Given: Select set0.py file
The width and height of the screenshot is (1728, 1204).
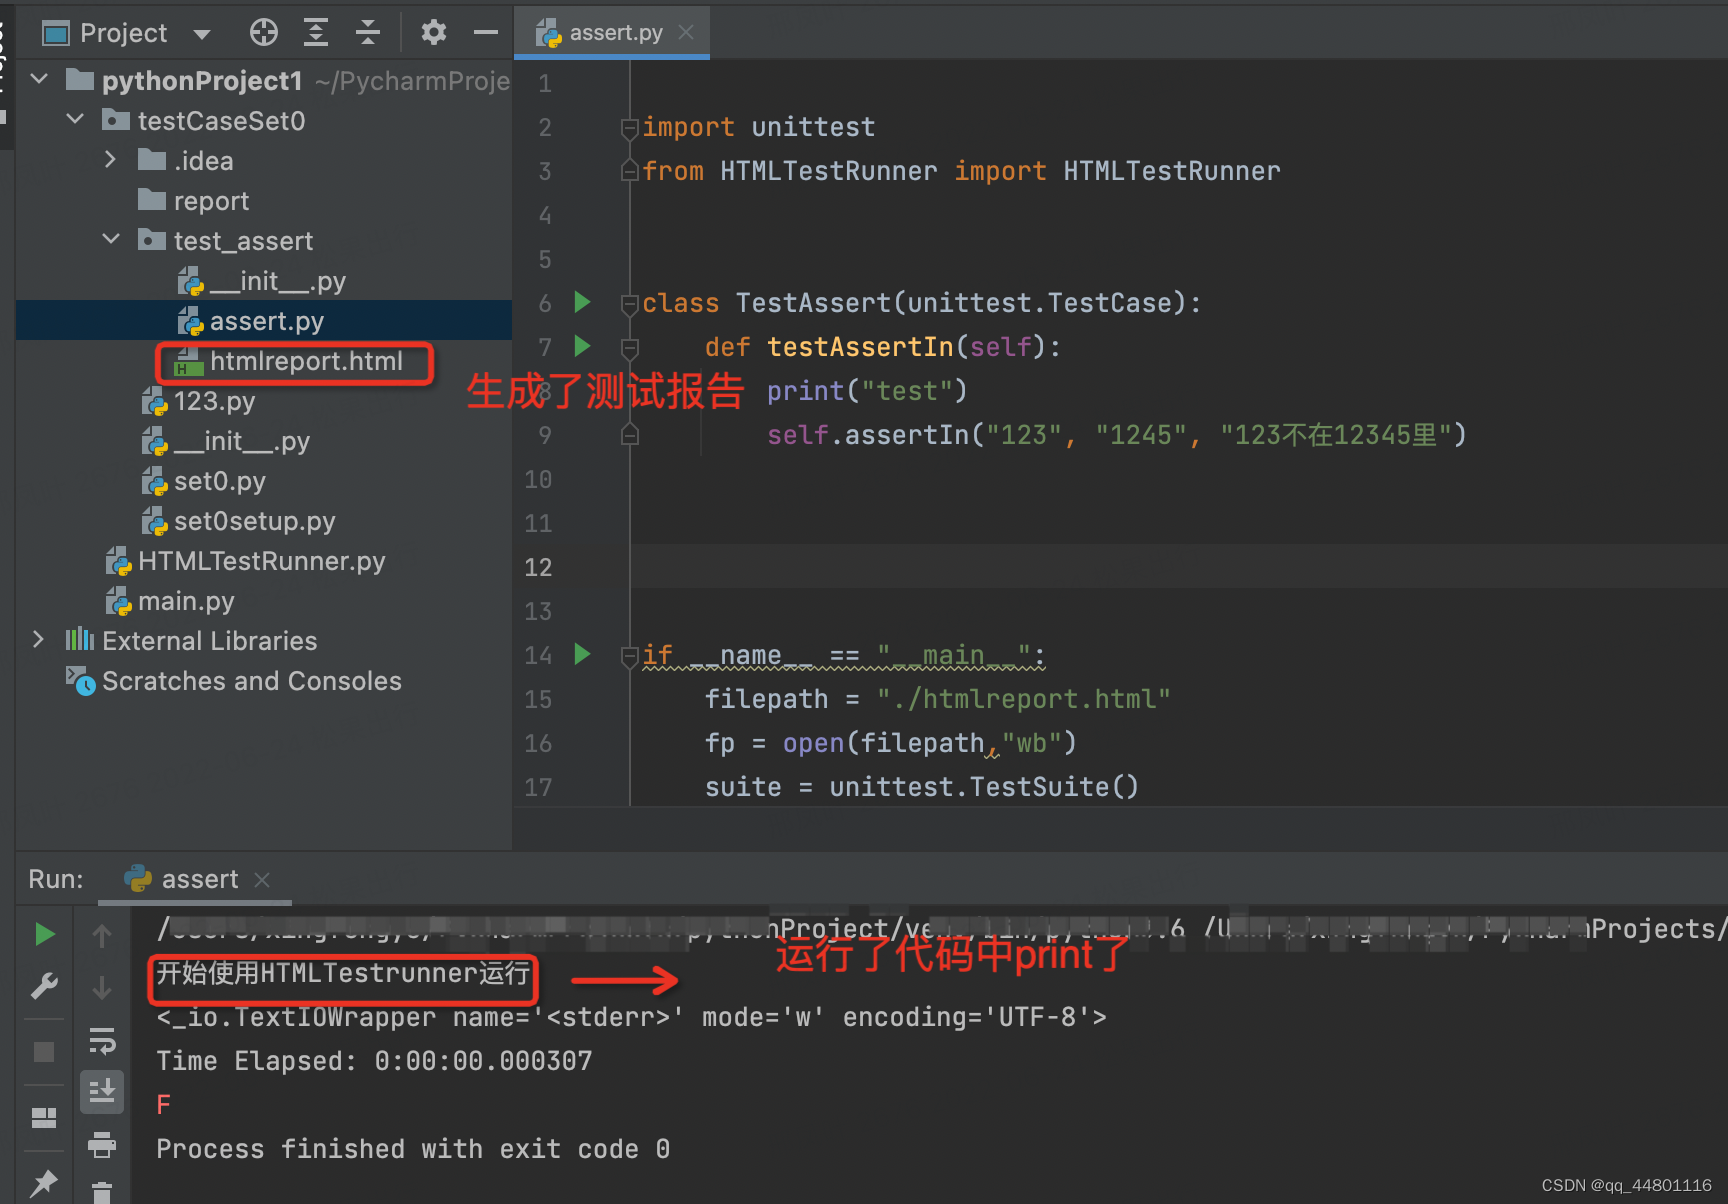Looking at the screenshot, I should [204, 481].
